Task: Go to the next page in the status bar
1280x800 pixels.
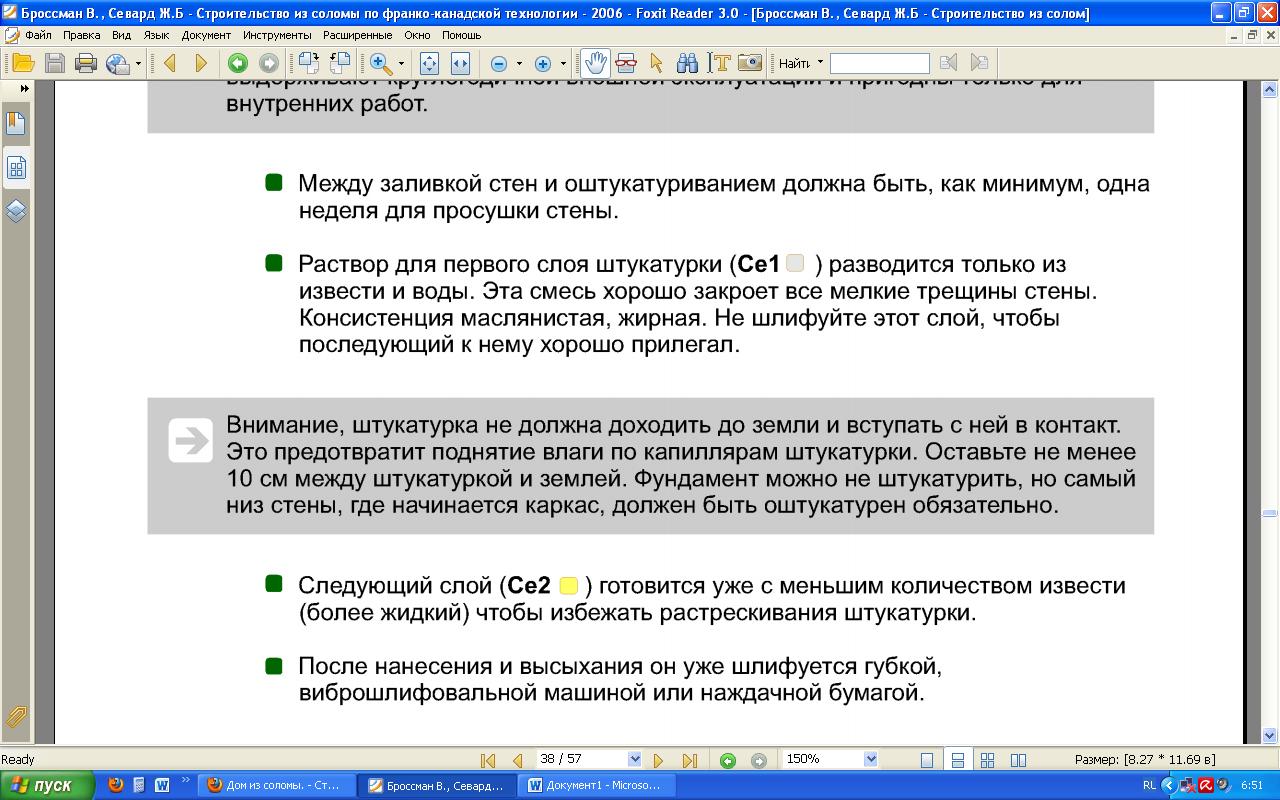Action: coord(658,760)
